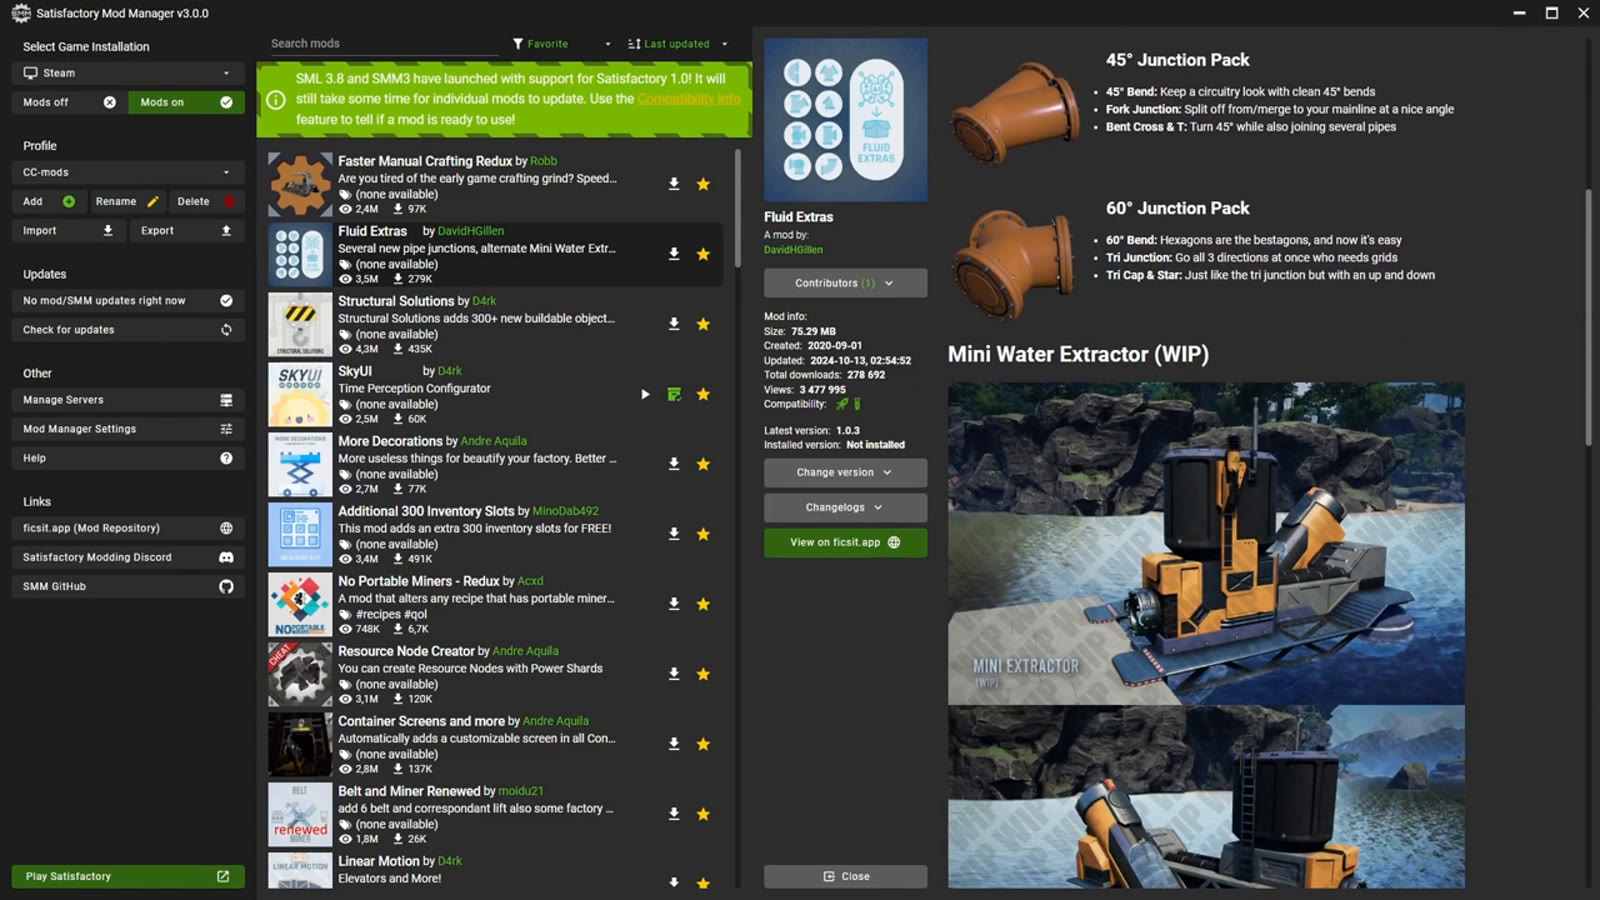Open the Help menu

128,458
